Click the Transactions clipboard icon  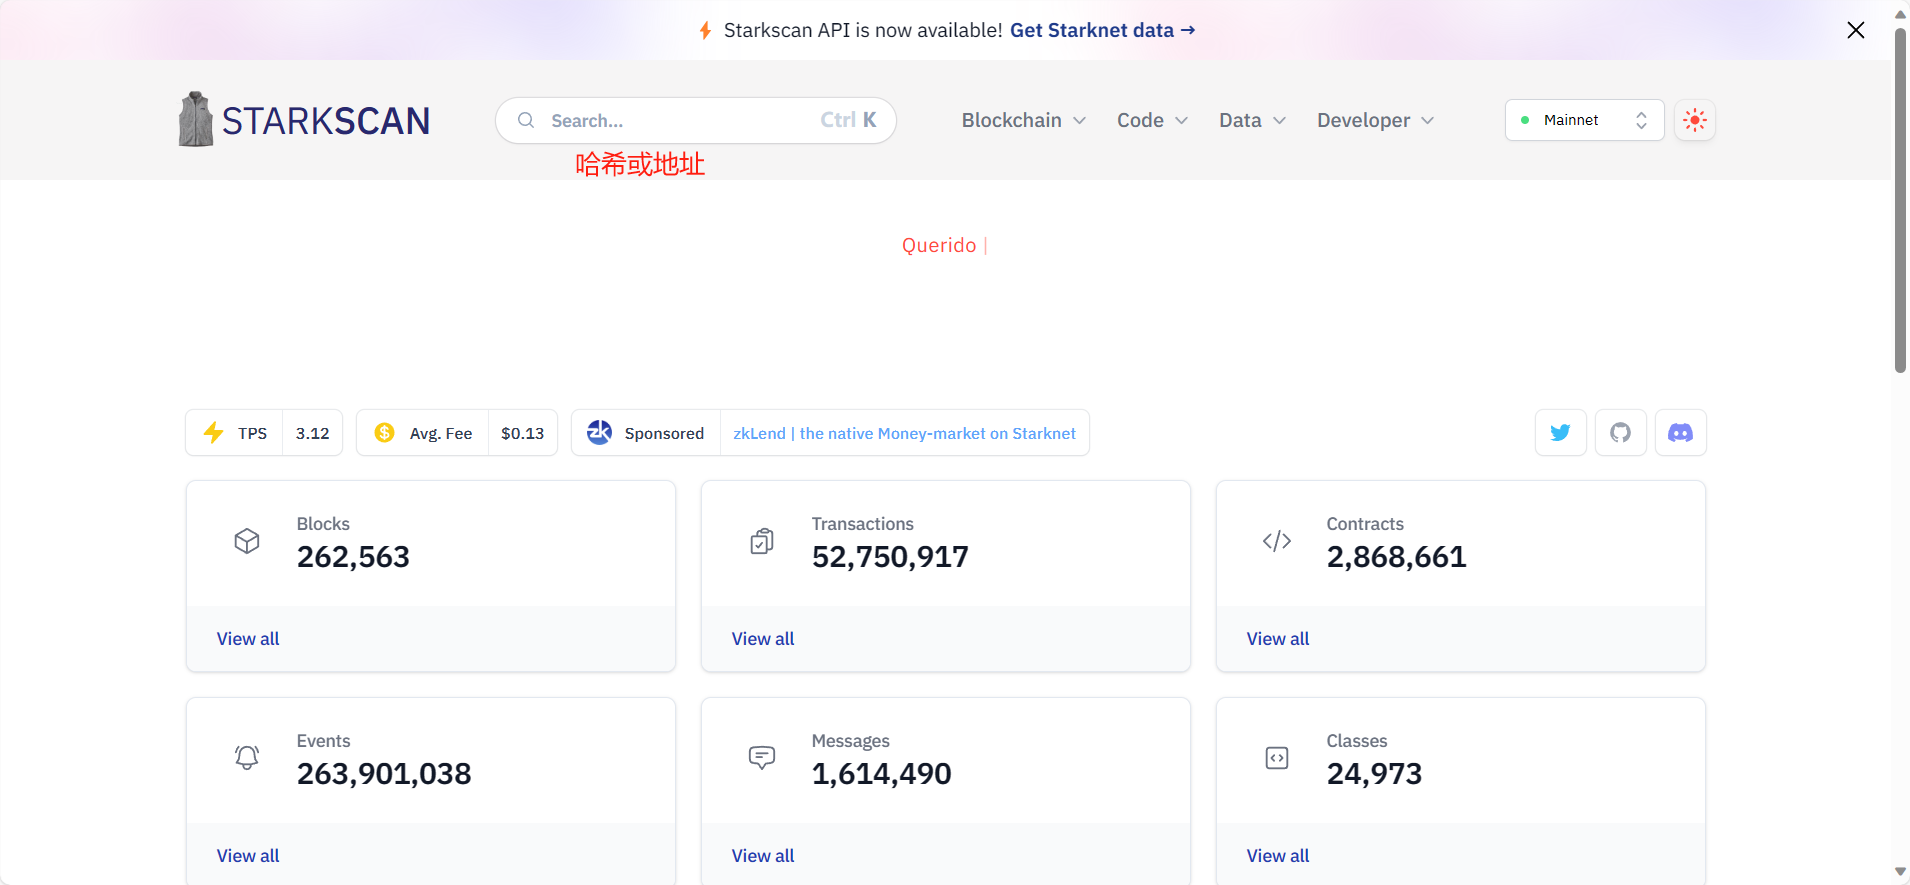point(762,541)
